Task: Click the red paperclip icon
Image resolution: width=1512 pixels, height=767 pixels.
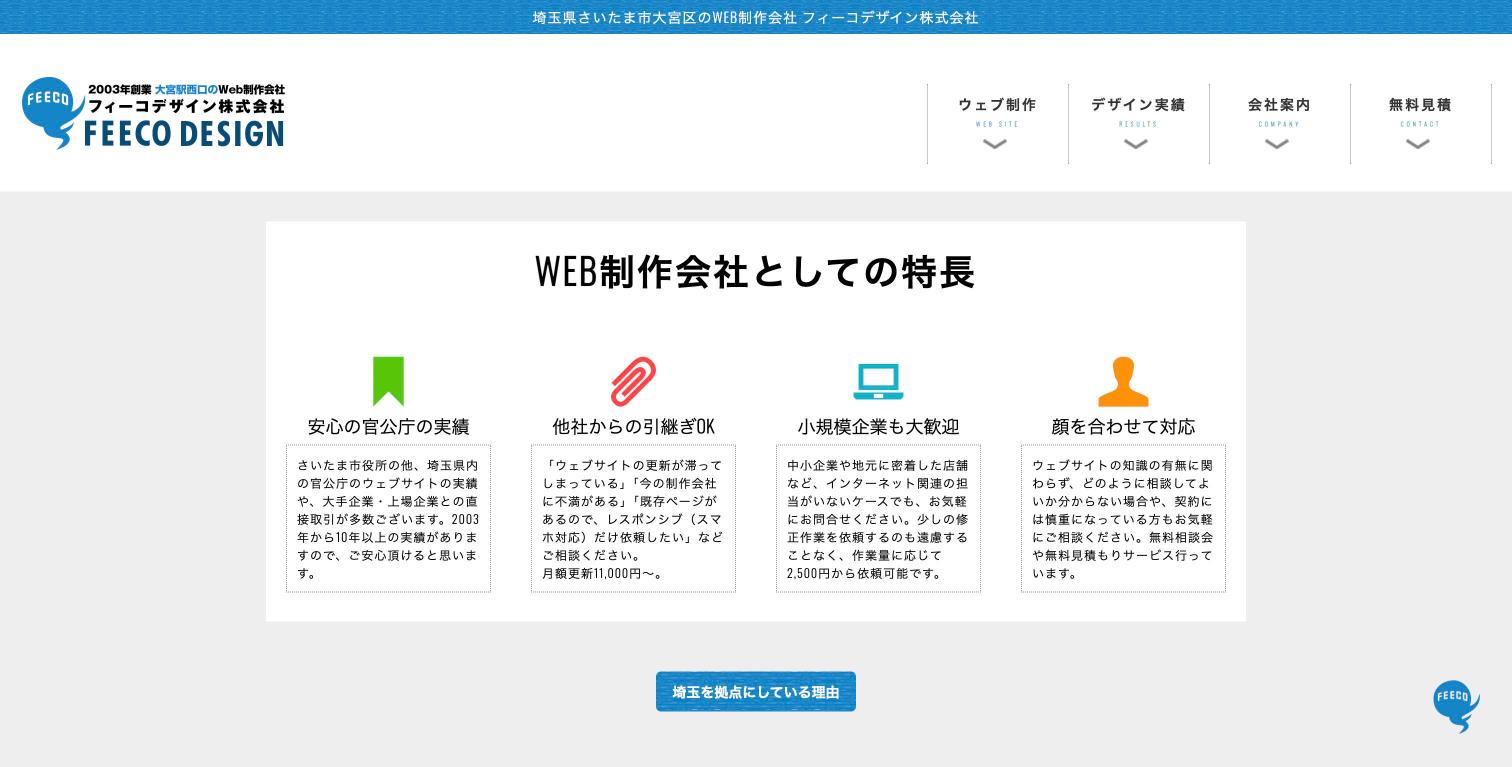Action: 633,381
